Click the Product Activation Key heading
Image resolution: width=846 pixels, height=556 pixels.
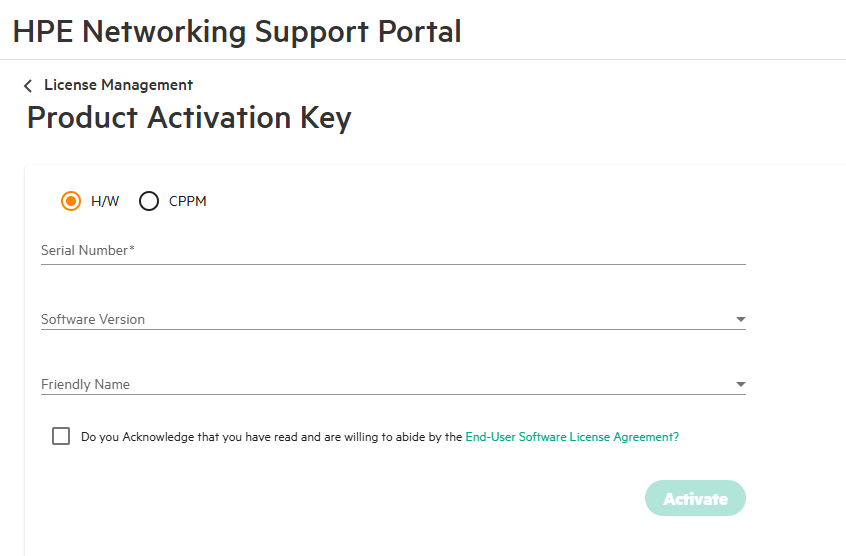pos(189,118)
